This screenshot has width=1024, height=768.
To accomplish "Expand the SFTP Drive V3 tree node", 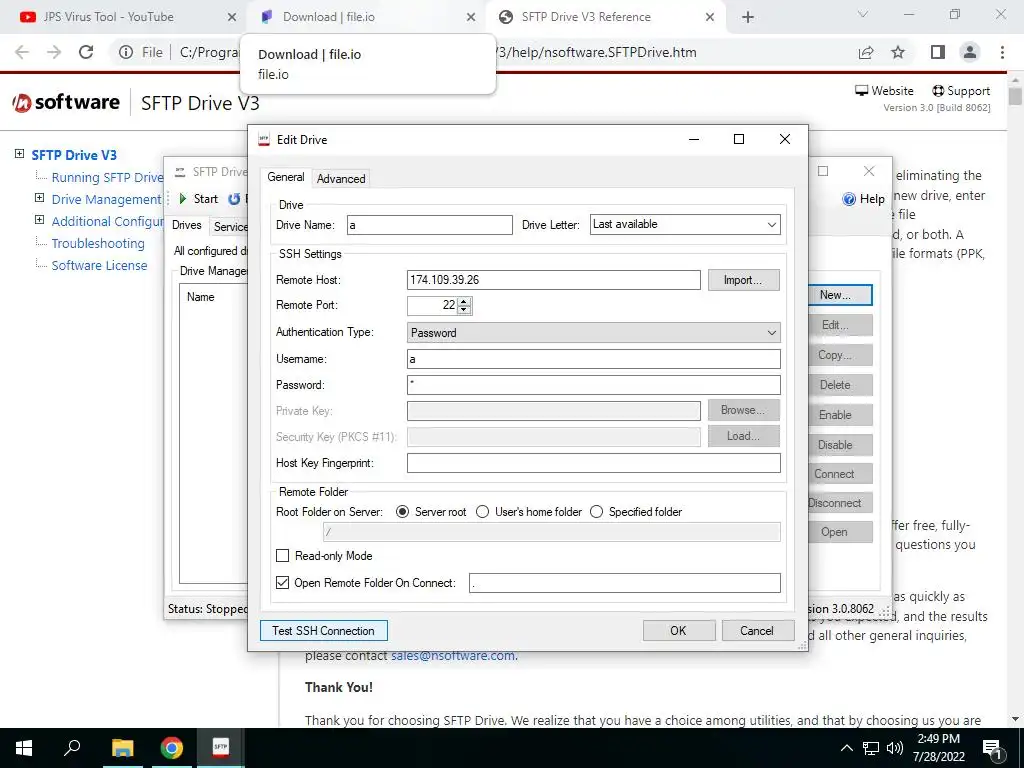I will (20, 154).
